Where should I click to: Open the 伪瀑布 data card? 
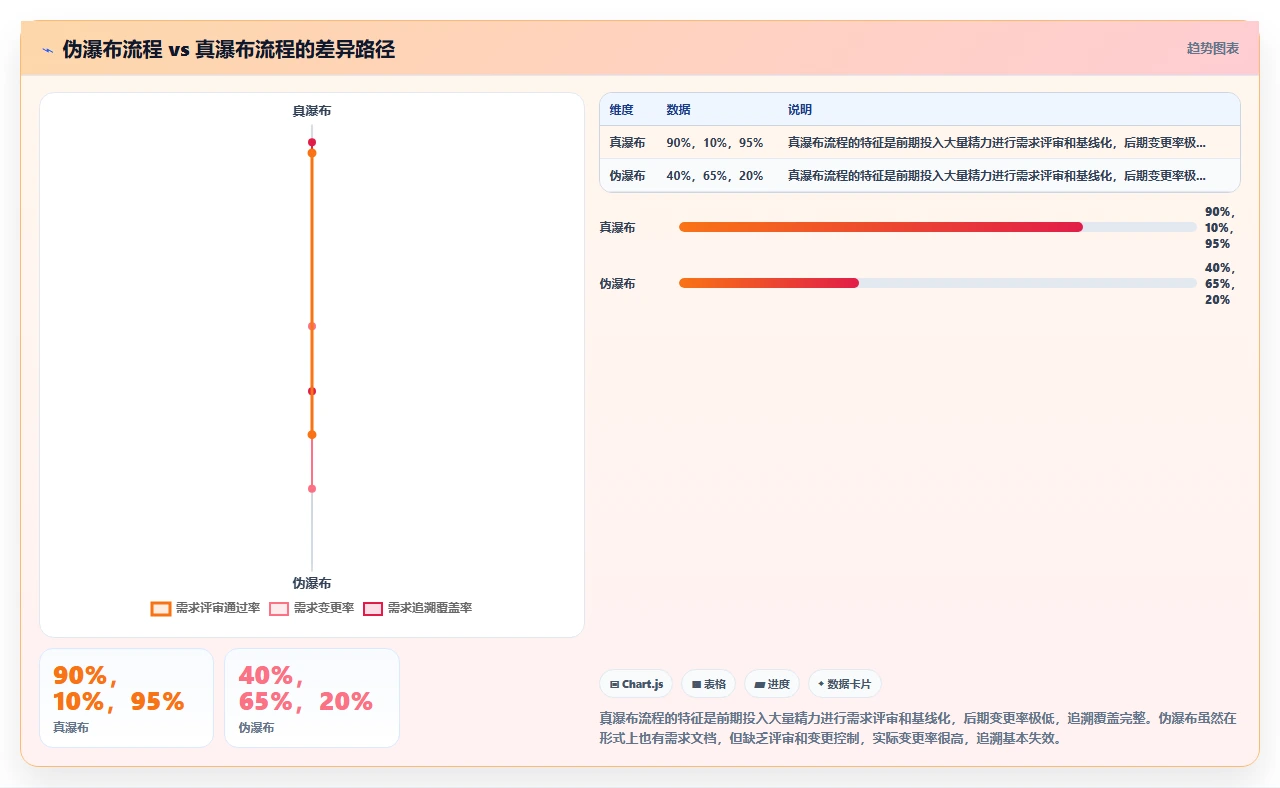[x=312, y=698]
